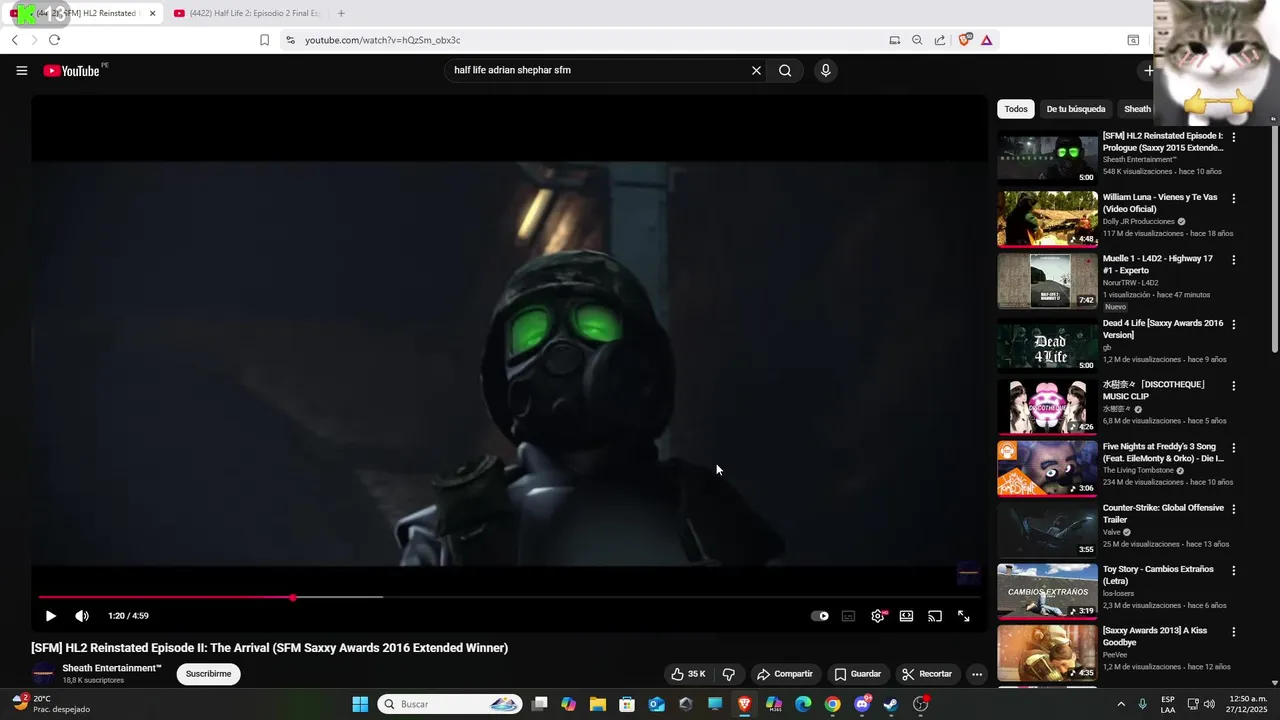The height and width of the screenshot is (720, 1280).
Task: Cast video to a TV
Action: 935,616
